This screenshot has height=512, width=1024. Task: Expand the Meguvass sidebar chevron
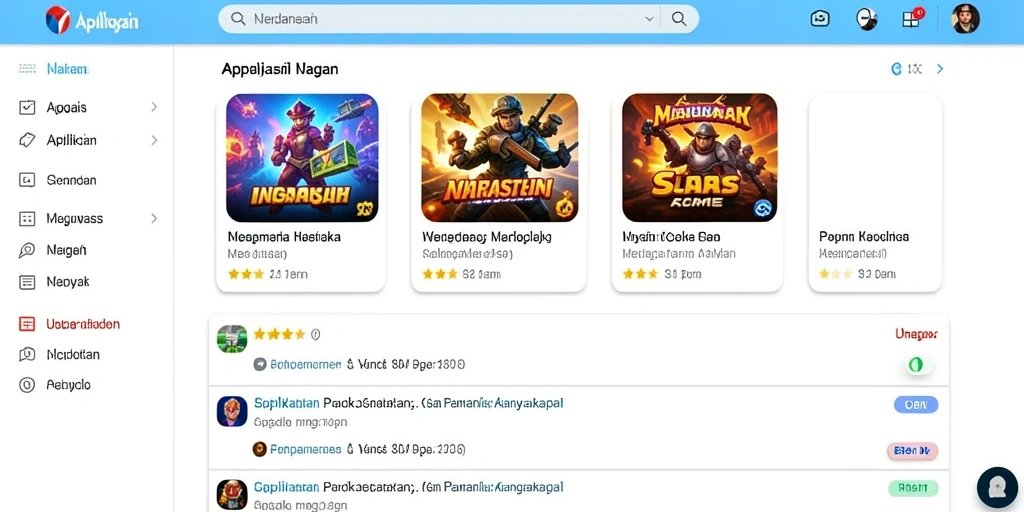(x=154, y=218)
